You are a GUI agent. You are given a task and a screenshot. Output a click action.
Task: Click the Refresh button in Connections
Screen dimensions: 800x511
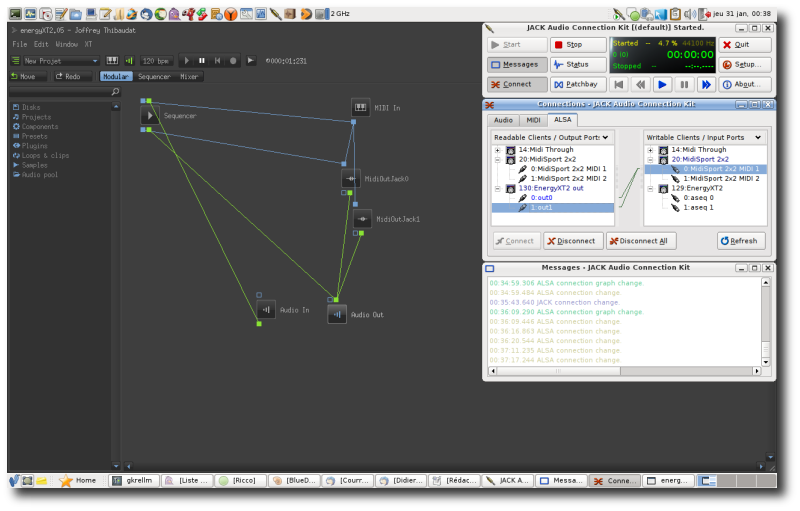pos(741,241)
